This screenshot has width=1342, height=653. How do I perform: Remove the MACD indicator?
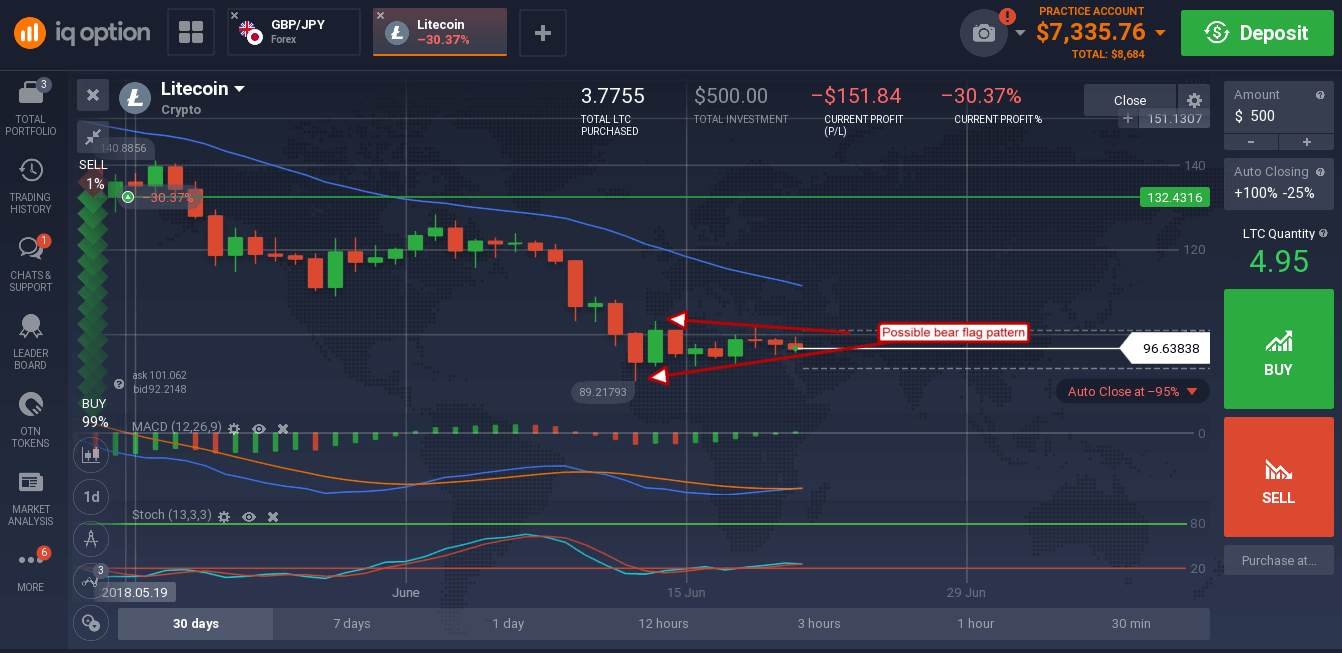point(283,428)
